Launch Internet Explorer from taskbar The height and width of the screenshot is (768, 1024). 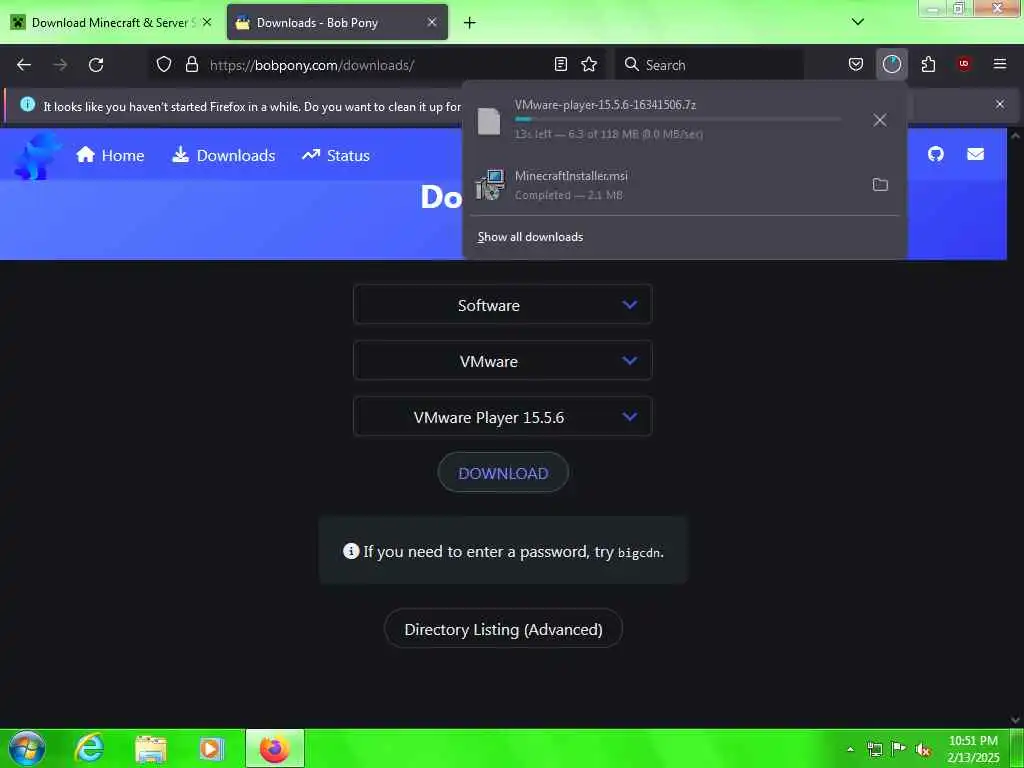coord(89,748)
